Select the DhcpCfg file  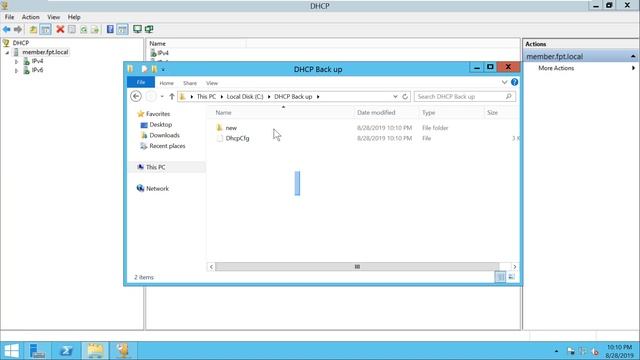click(237, 138)
